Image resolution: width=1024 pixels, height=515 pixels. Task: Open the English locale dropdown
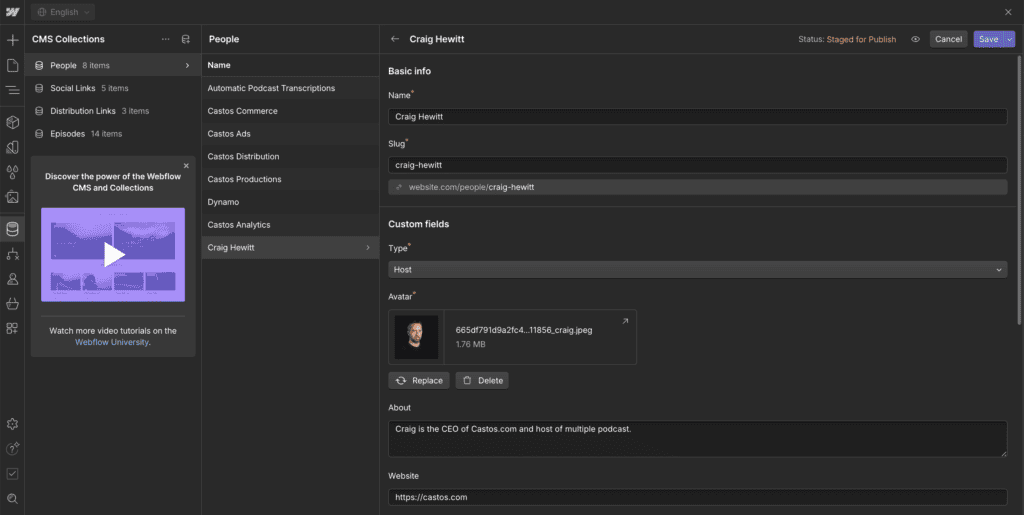62,12
